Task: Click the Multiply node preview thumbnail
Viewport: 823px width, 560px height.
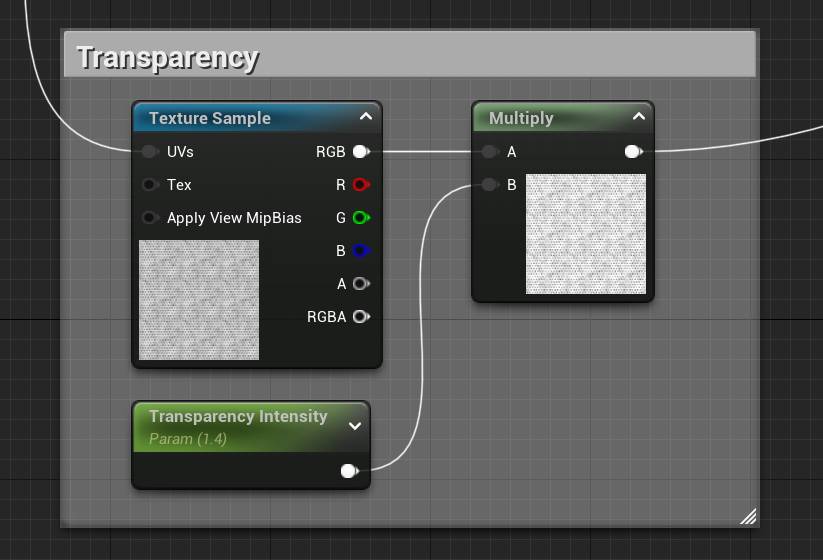Action: pyautogui.click(x=586, y=234)
